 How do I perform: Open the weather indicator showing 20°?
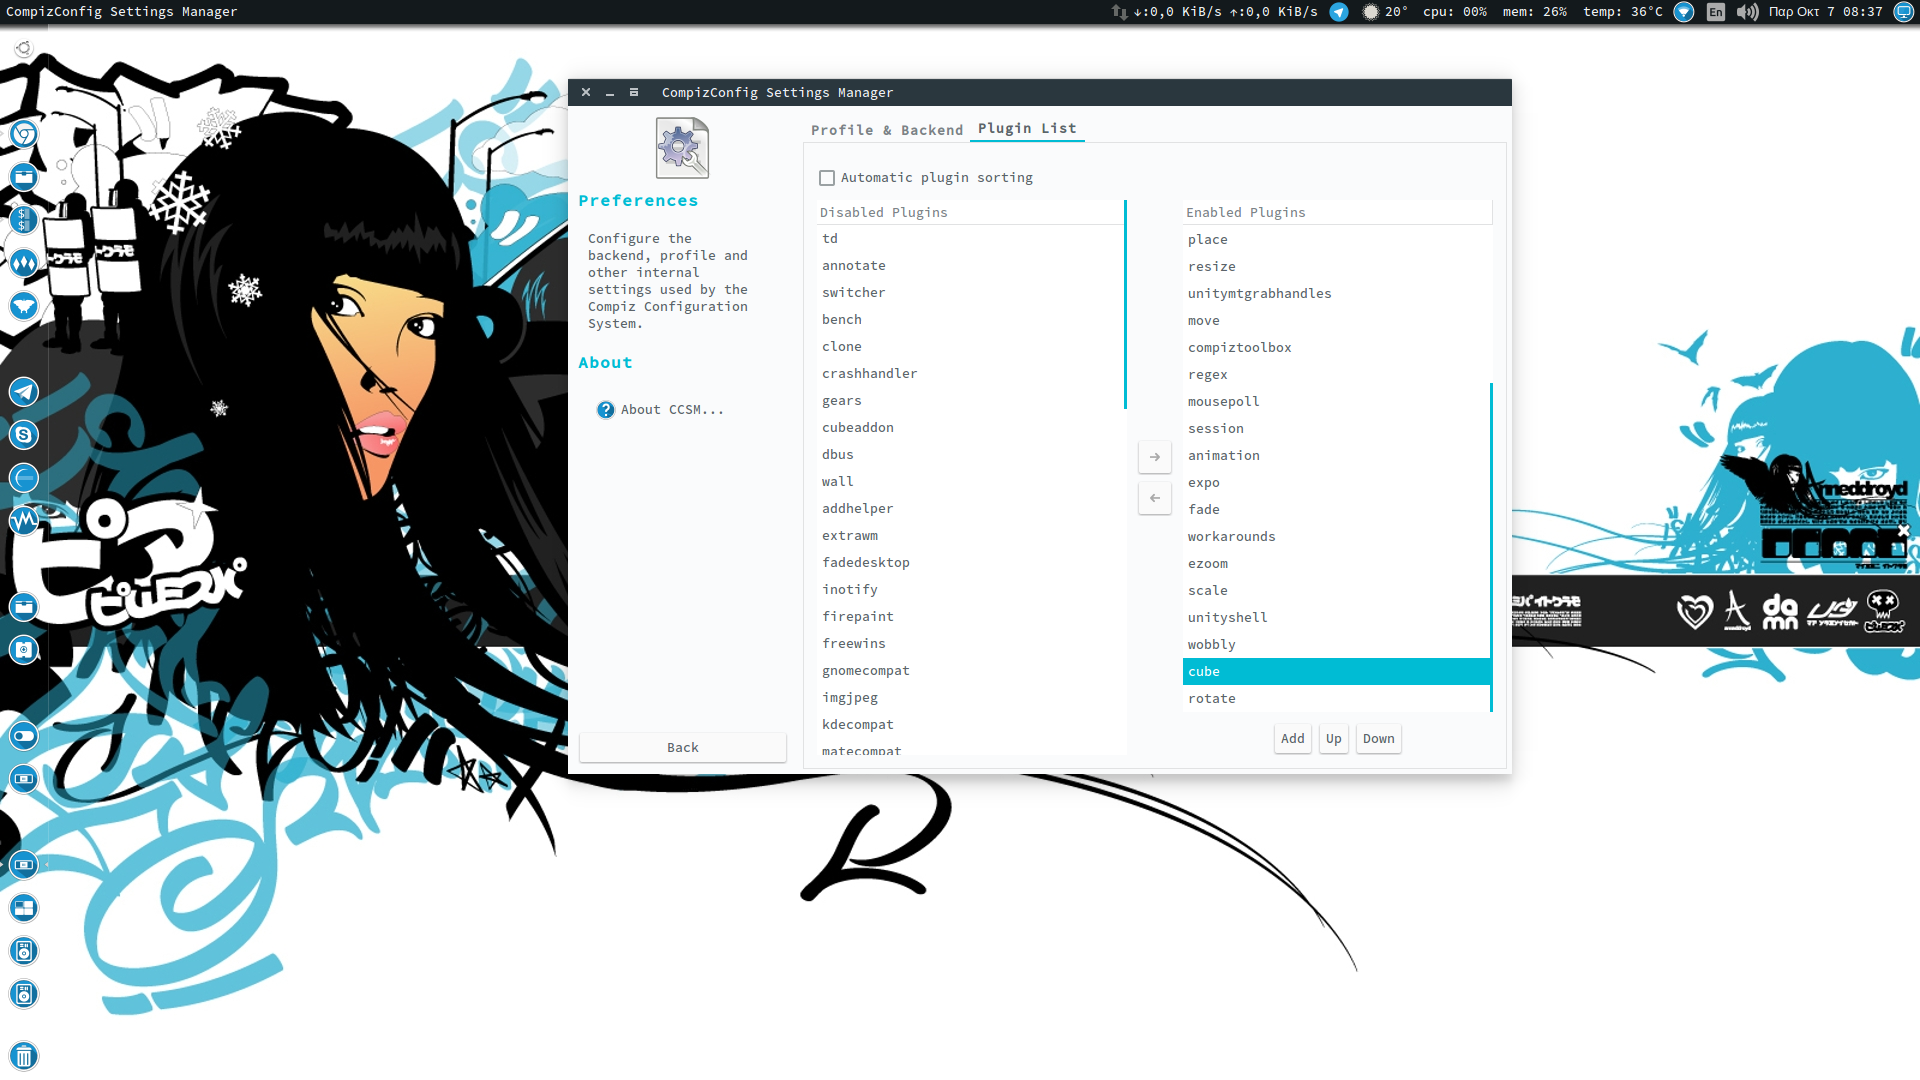coord(1385,12)
